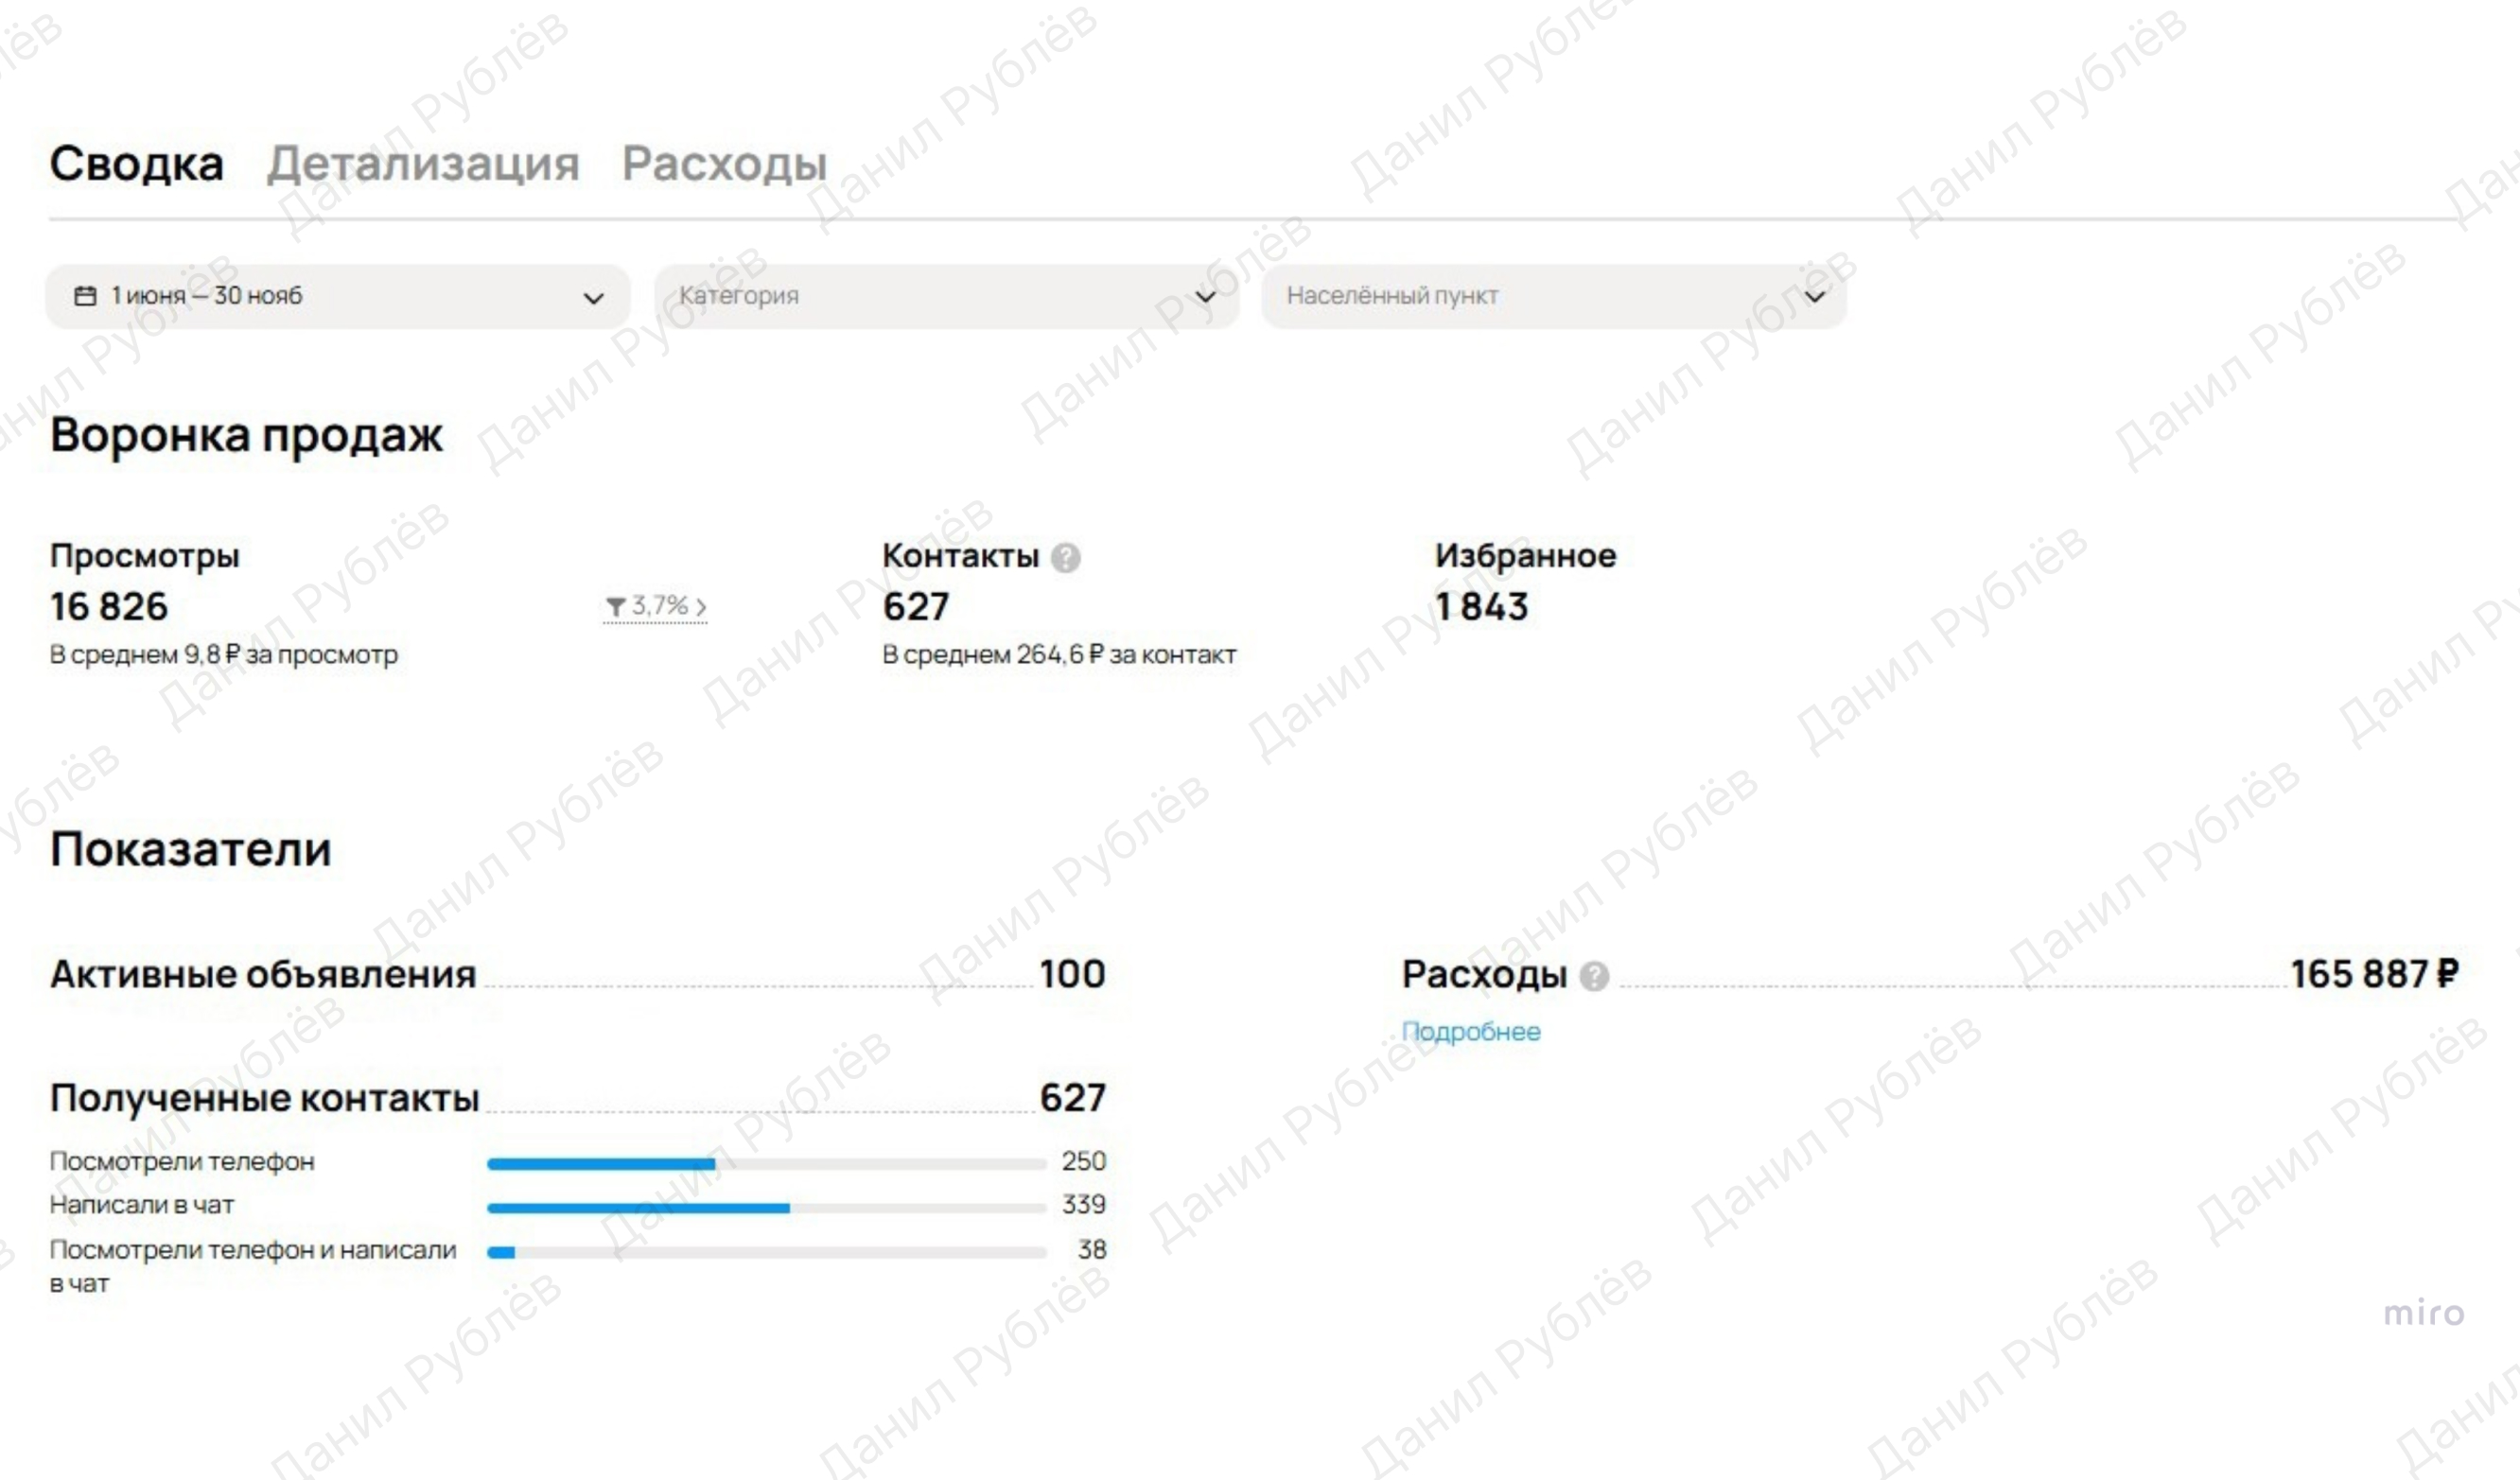Click the Посмотрели телефон progress bar

(766, 1163)
